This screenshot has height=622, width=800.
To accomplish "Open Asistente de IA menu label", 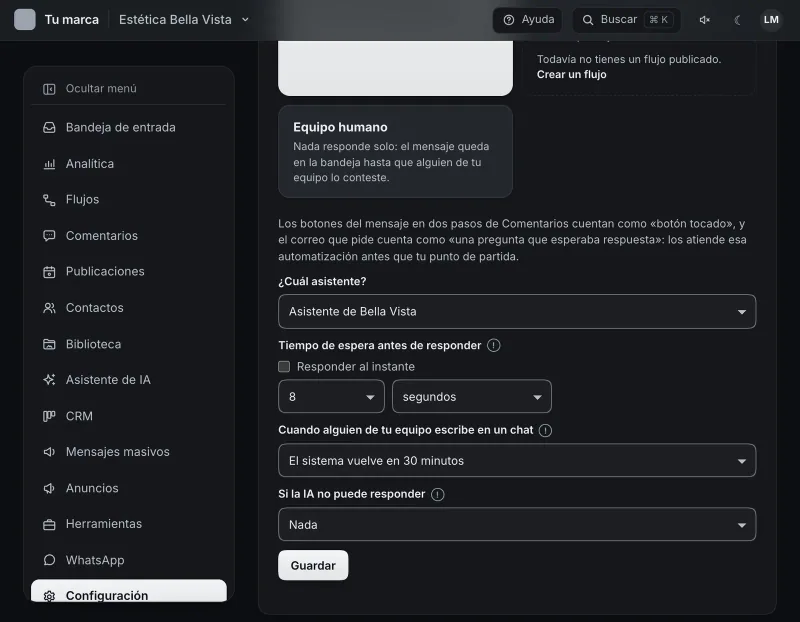I will (108, 380).
